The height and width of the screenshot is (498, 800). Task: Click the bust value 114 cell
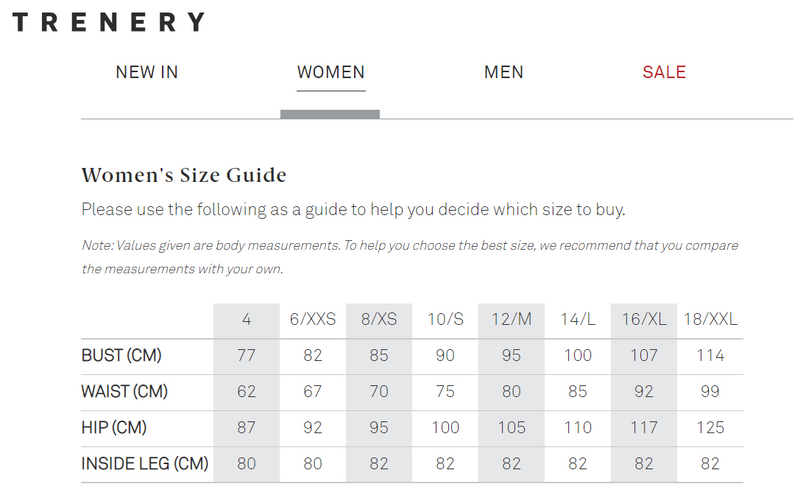(x=710, y=356)
